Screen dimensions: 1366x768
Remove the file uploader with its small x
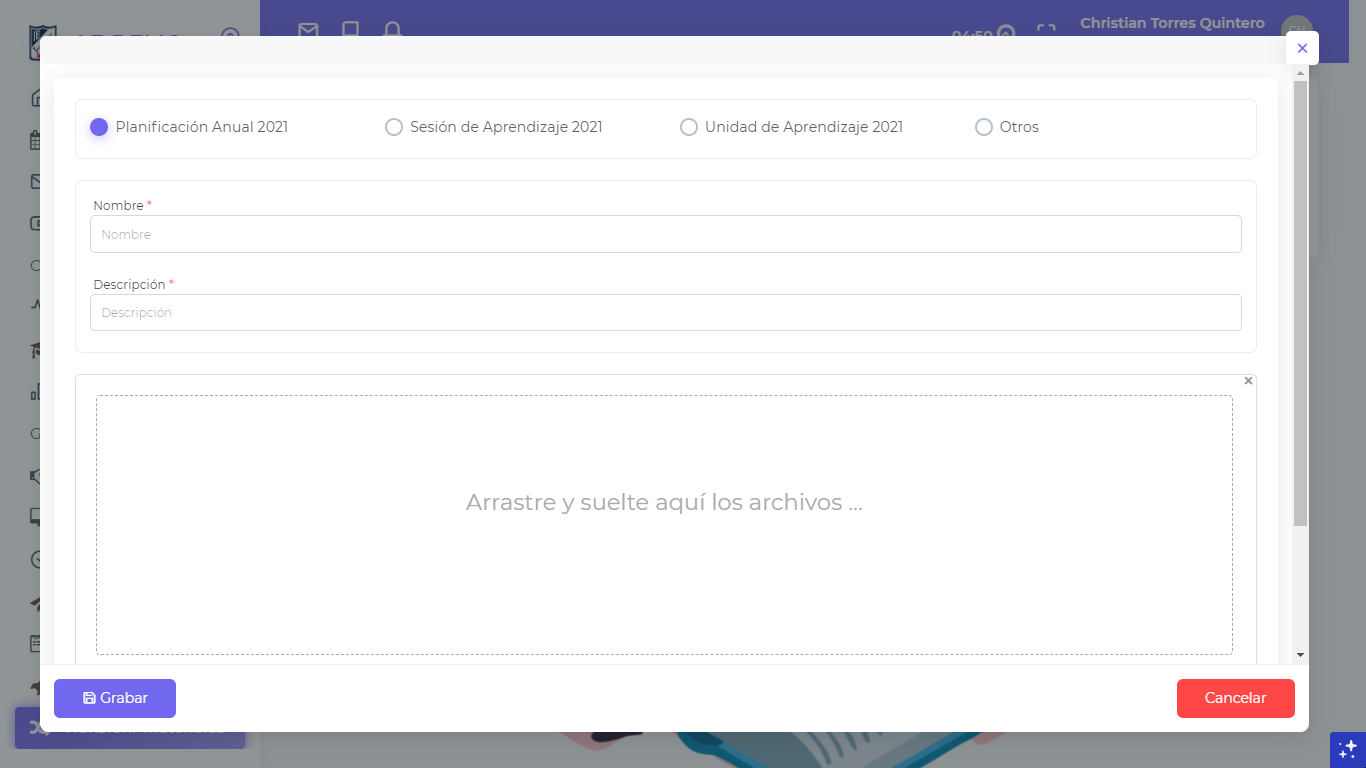[1248, 381]
